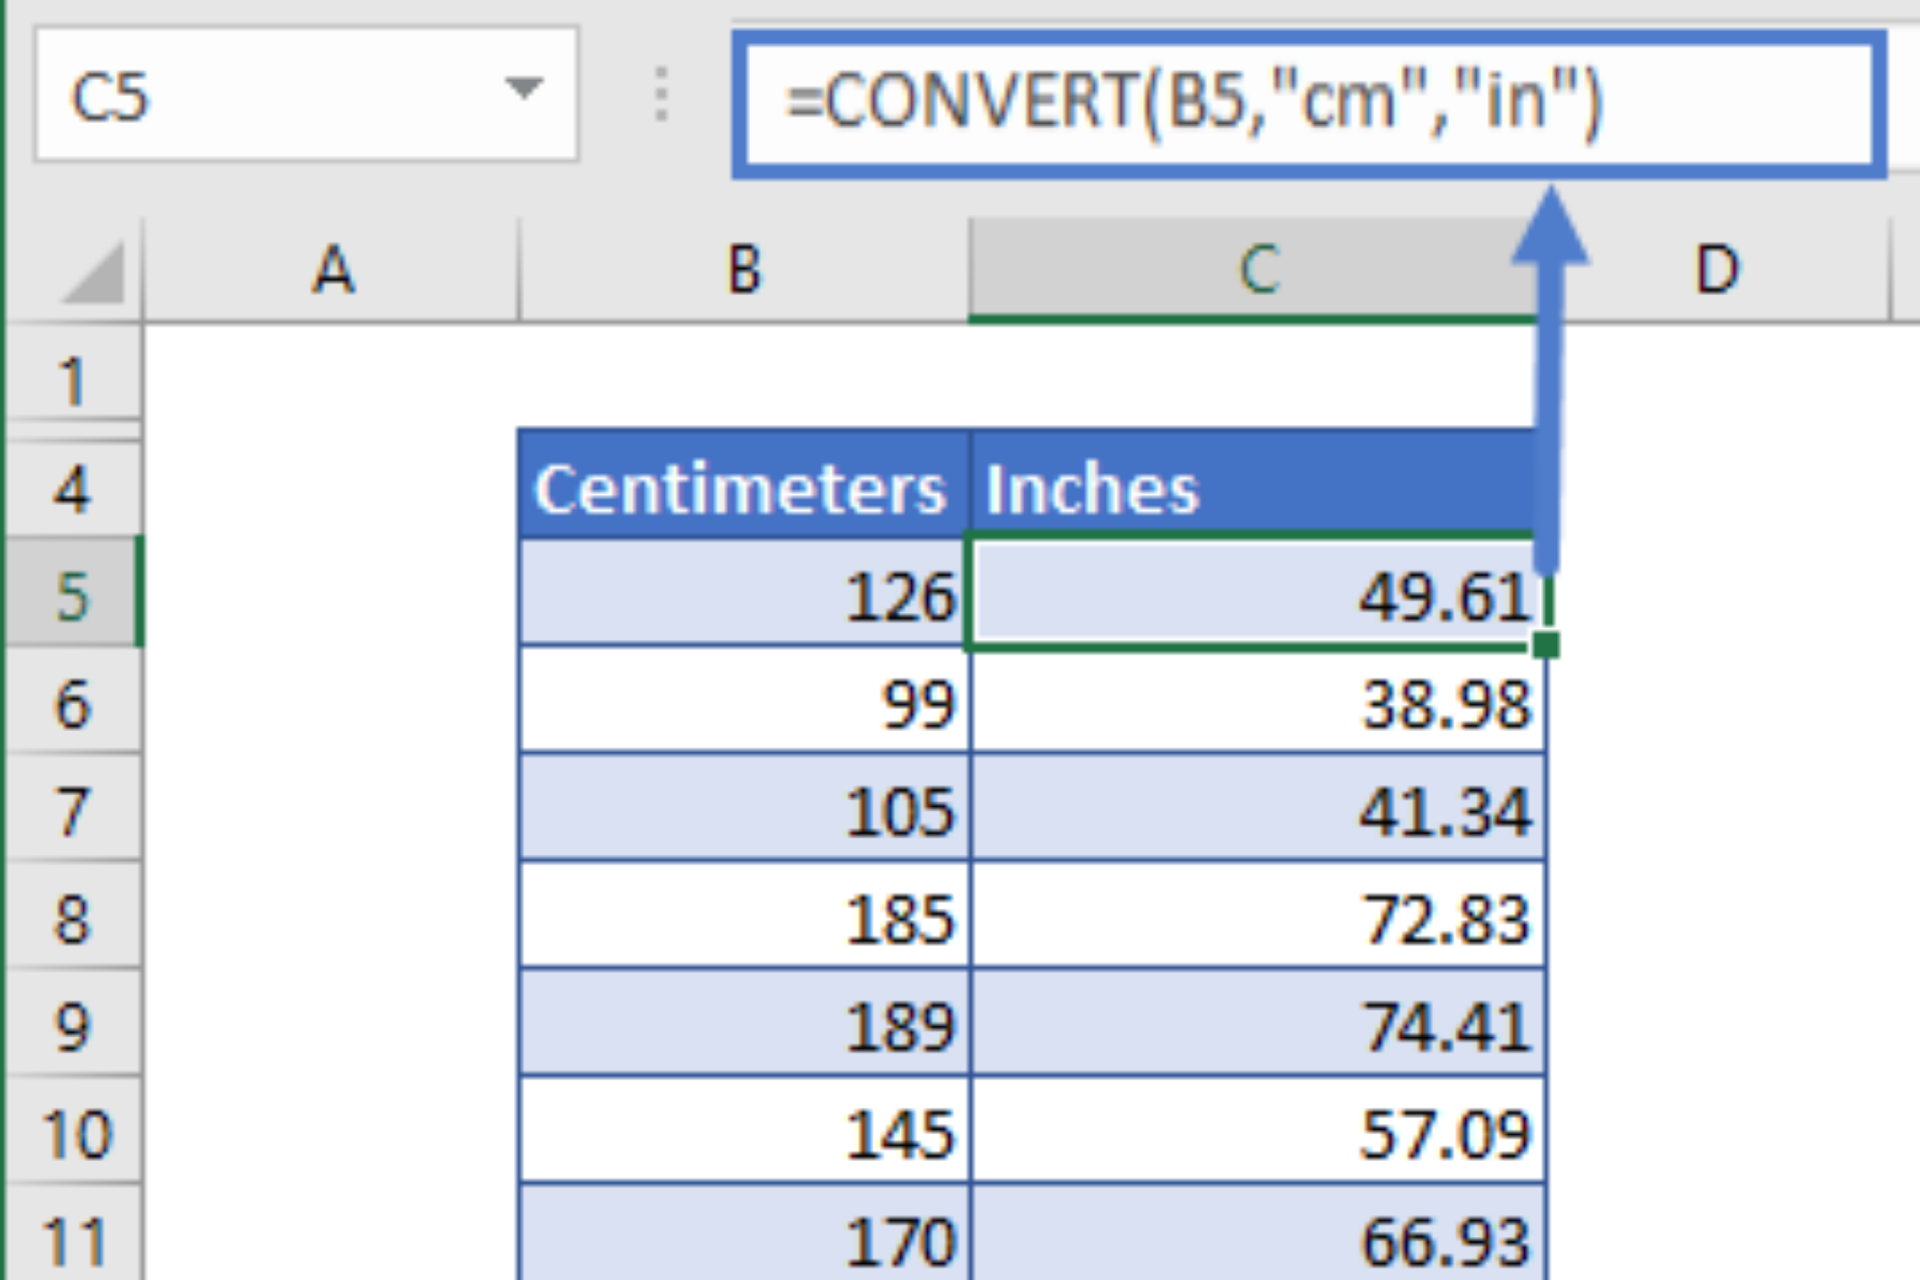Image resolution: width=1920 pixels, height=1280 pixels.
Task: Click the Centimeters header cell
Action: tap(742, 489)
